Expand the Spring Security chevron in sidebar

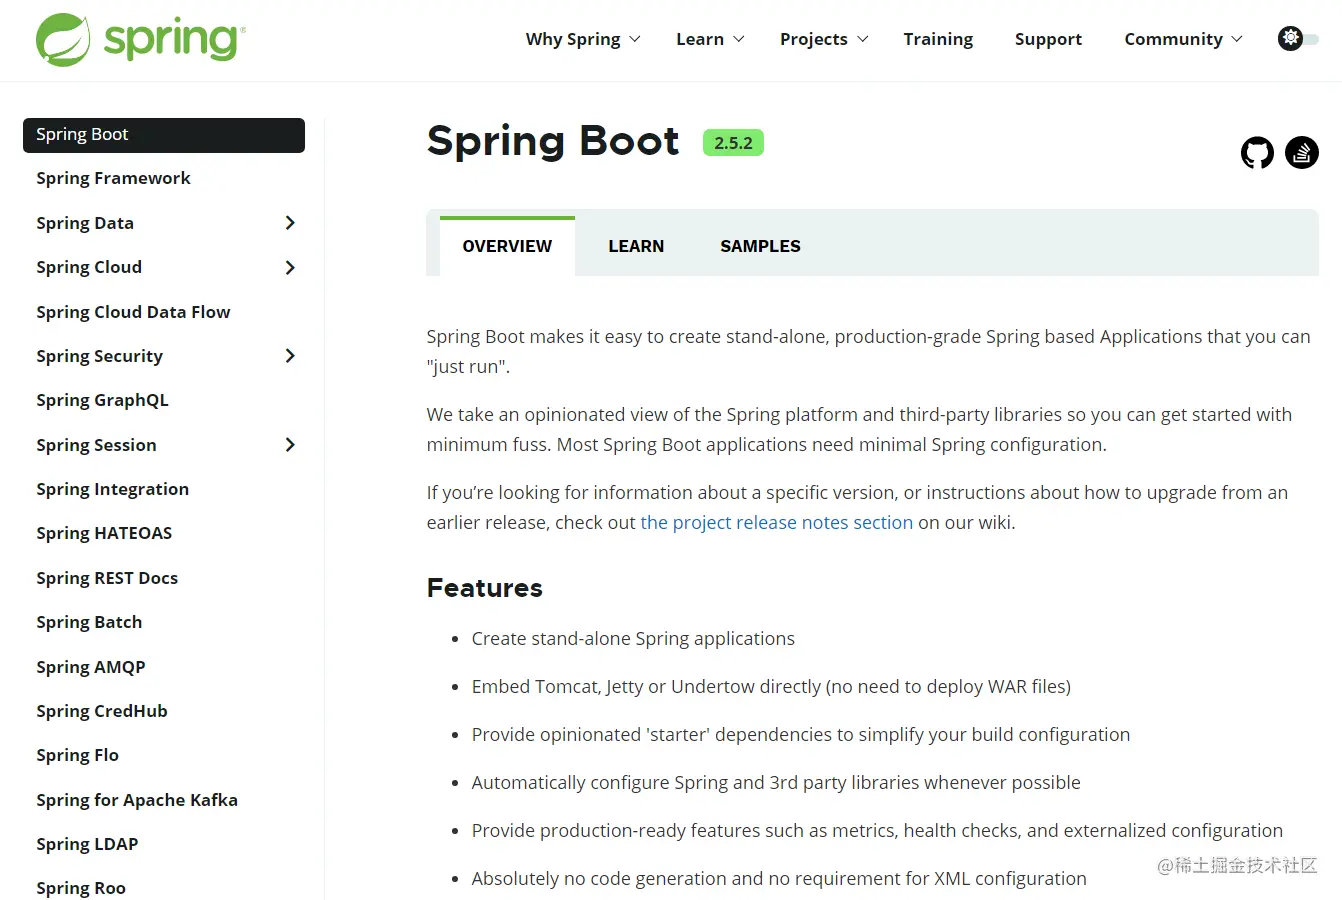pyautogui.click(x=290, y=356)
